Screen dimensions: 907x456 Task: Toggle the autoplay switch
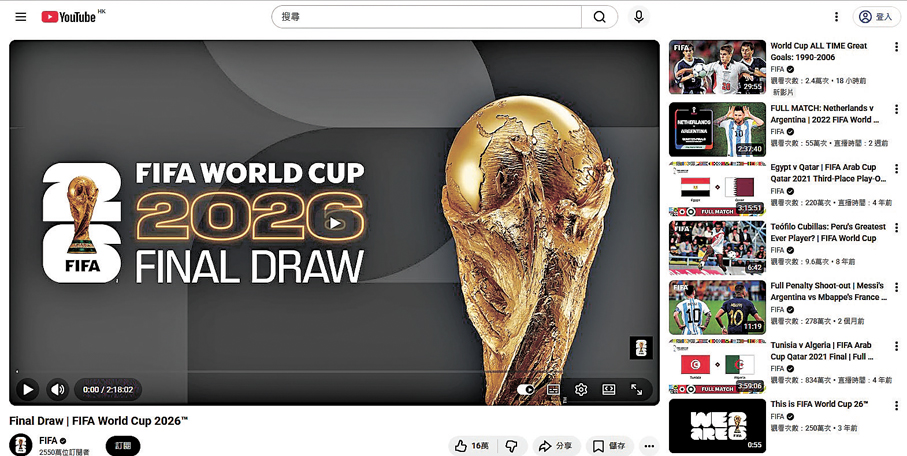pyautogui.click(x=526, y=389)
